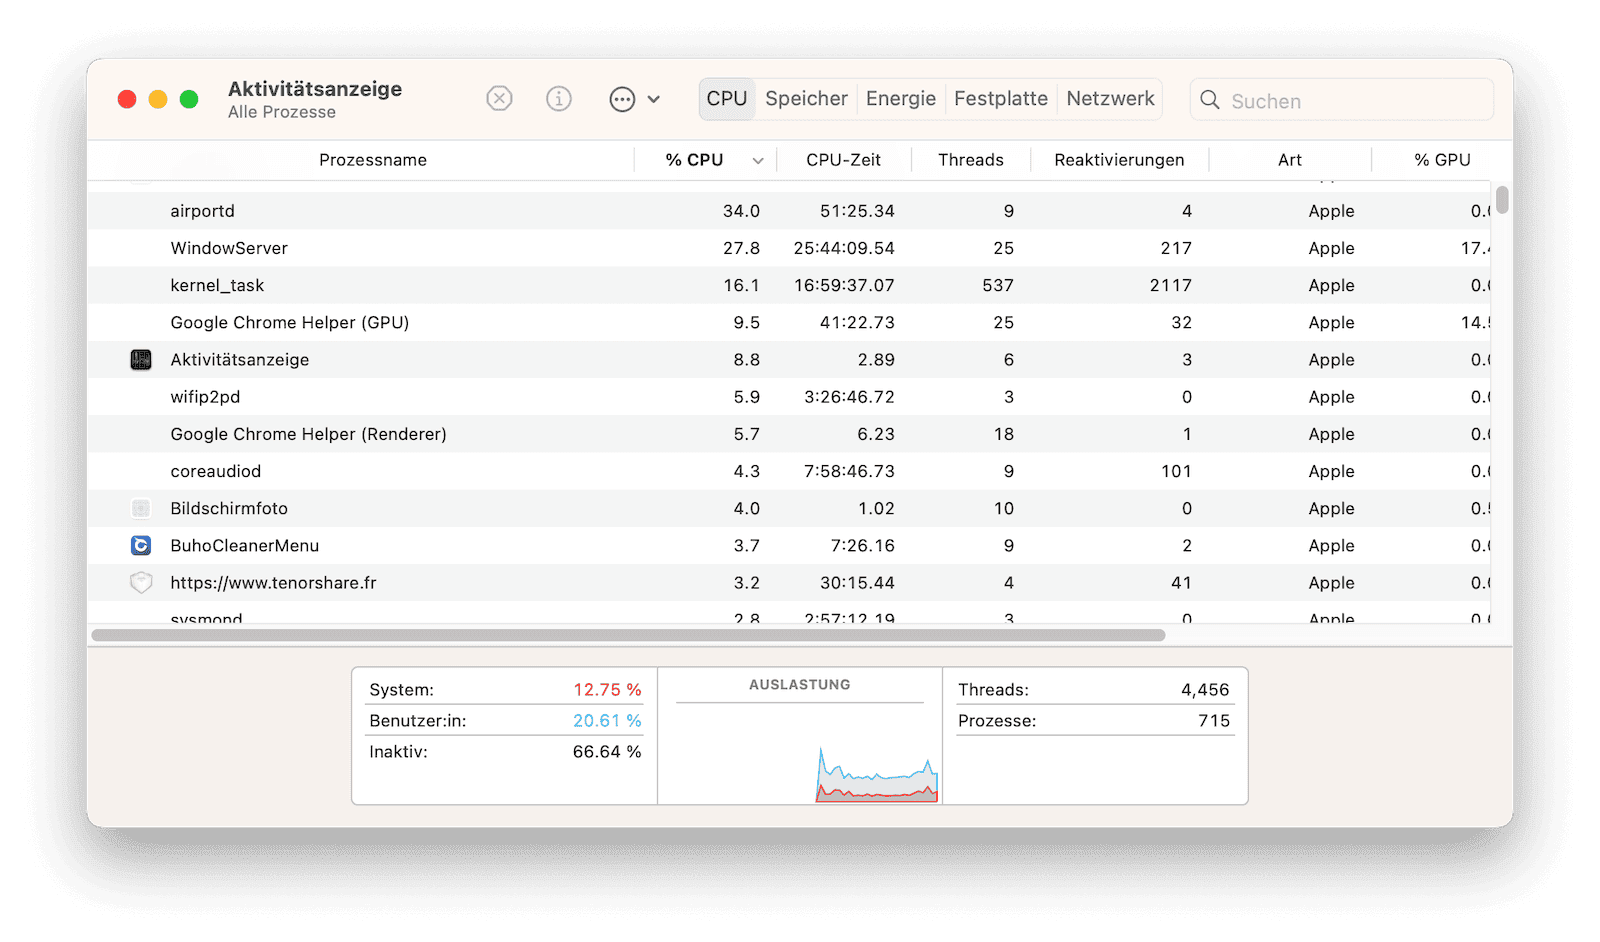This screenshot has width=1600, height=942.
Task: Click the ellipsis more-actions toolbar icon
Action: [622, 99]
